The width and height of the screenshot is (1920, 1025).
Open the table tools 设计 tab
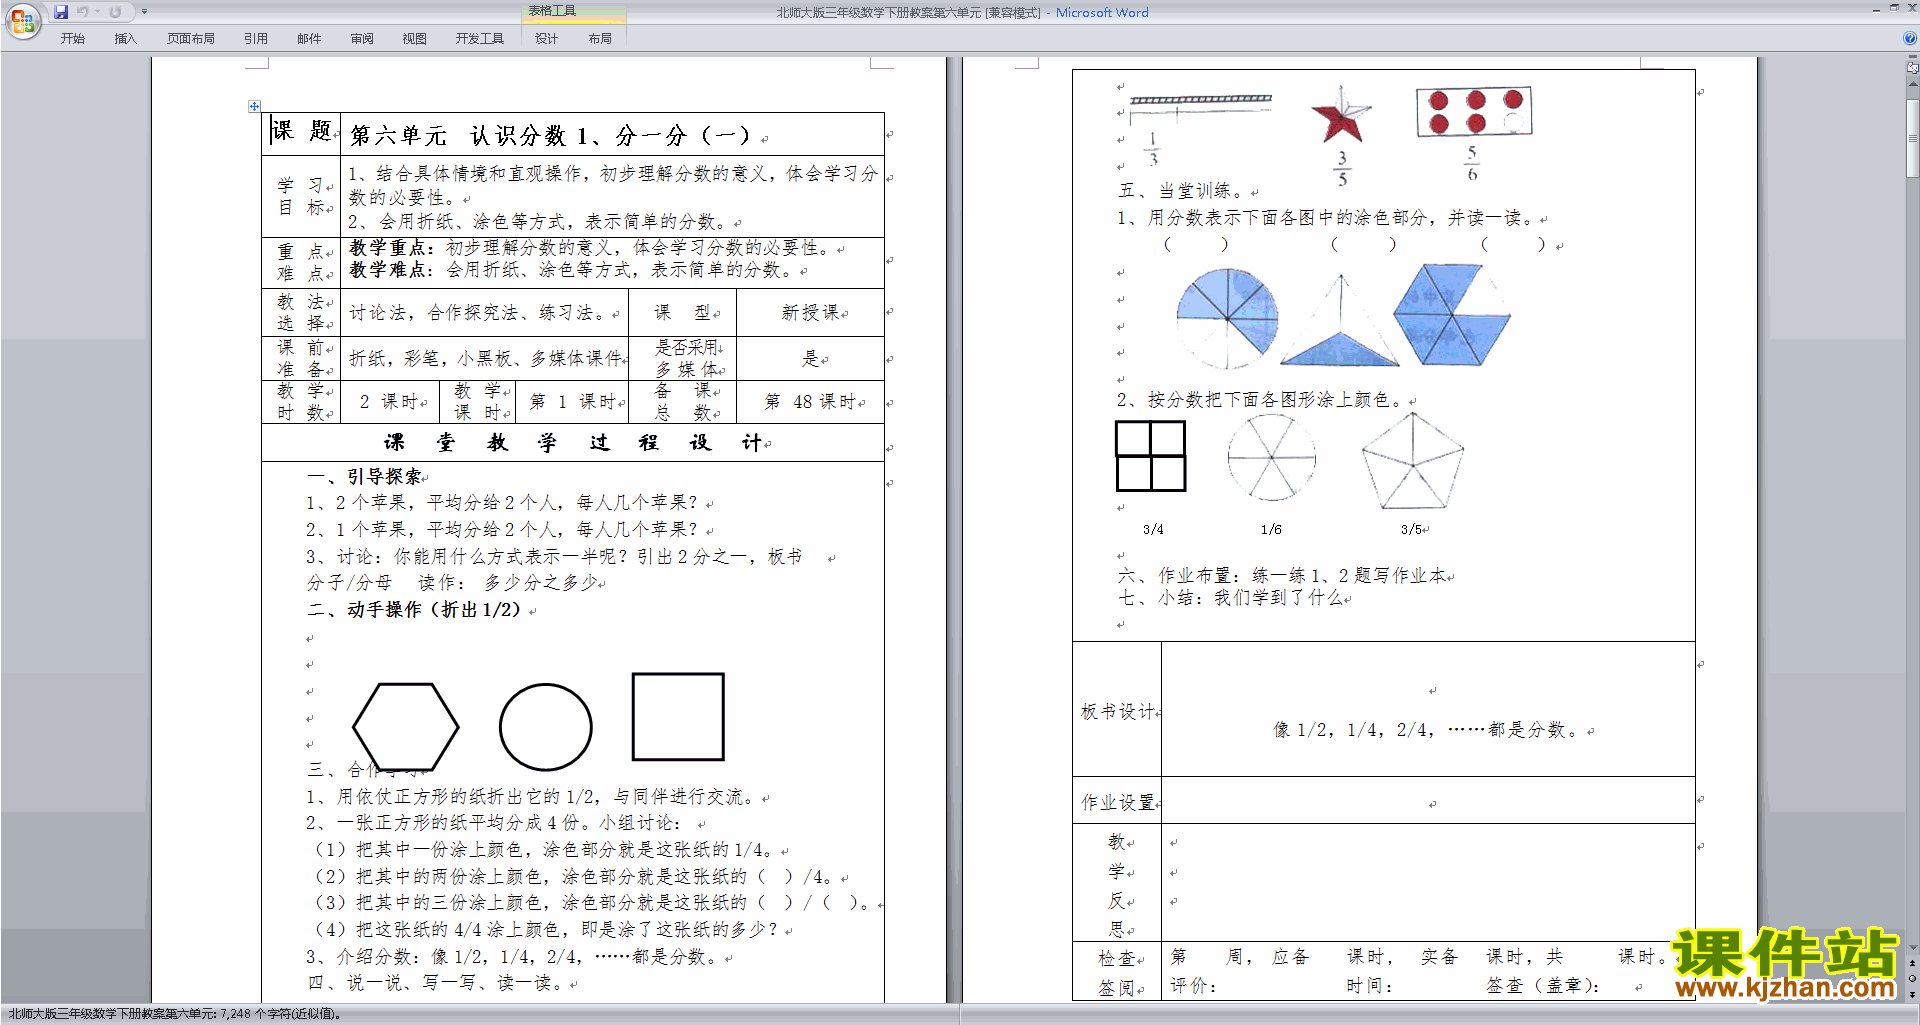click(546, 38)
